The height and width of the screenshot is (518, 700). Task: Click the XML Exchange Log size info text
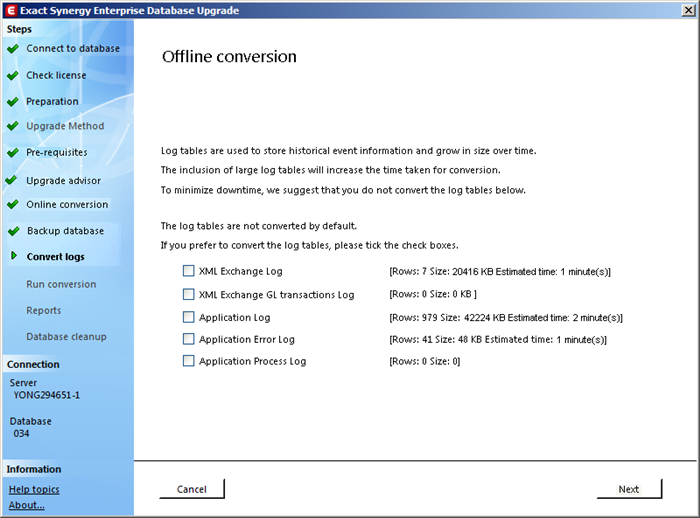(500, 272)
